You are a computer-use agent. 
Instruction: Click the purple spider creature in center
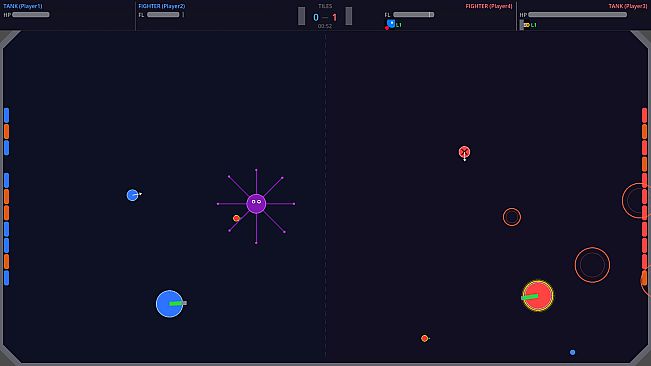point(256,204)
